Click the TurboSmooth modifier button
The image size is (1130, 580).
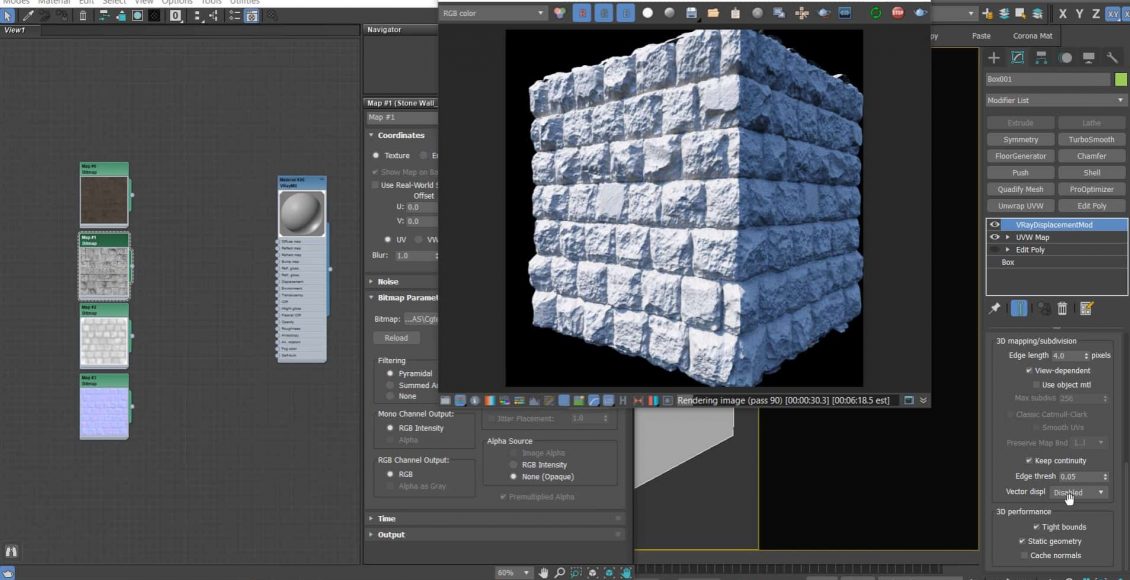(x=1090, y=139)
